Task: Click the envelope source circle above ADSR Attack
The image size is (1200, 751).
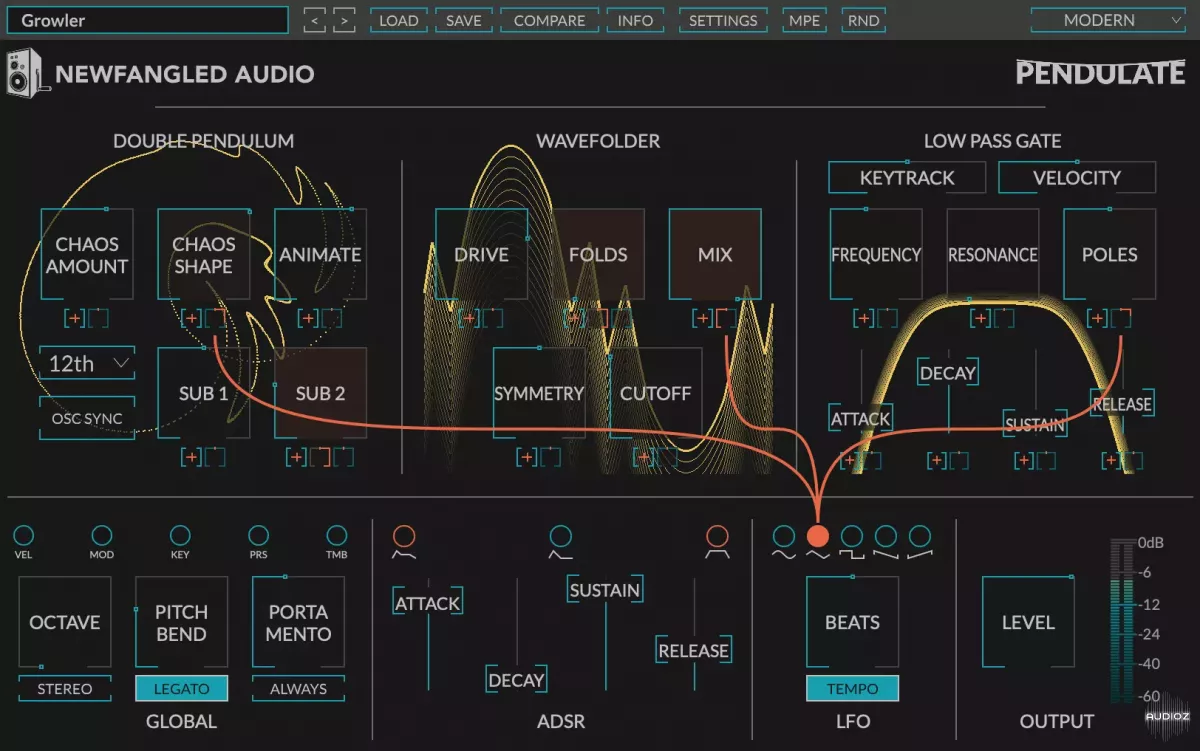Action: [404, 536]
